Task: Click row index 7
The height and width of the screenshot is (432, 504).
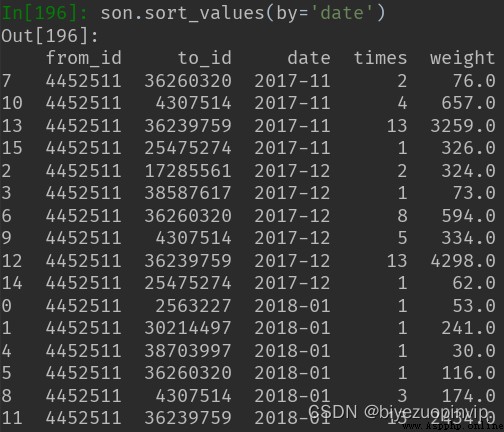Action: pyautogui.click(x=6, y=81)
